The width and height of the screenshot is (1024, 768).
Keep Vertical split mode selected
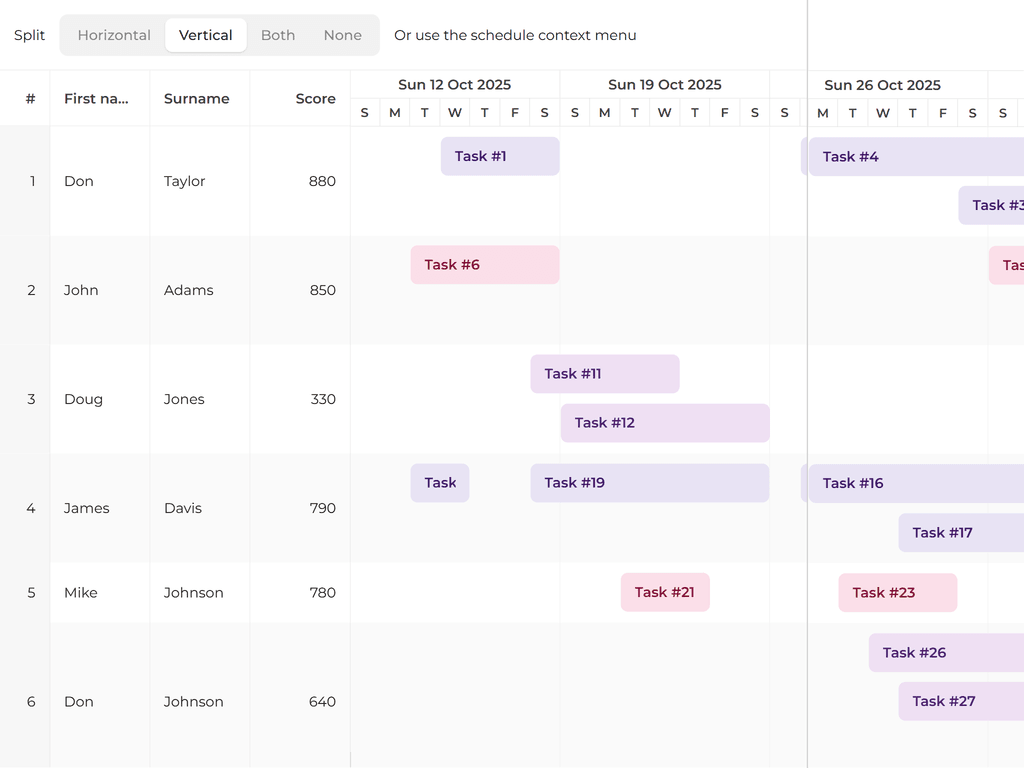point(206,34)
